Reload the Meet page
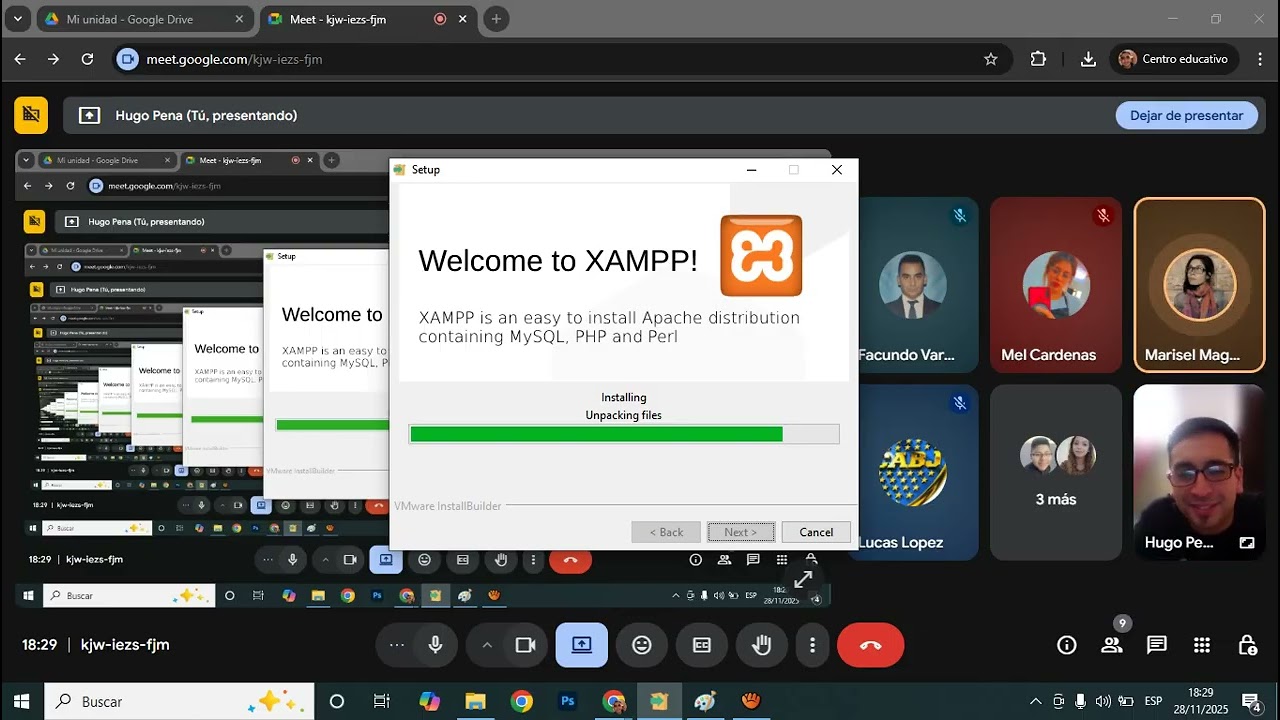 tap(87, 59)
